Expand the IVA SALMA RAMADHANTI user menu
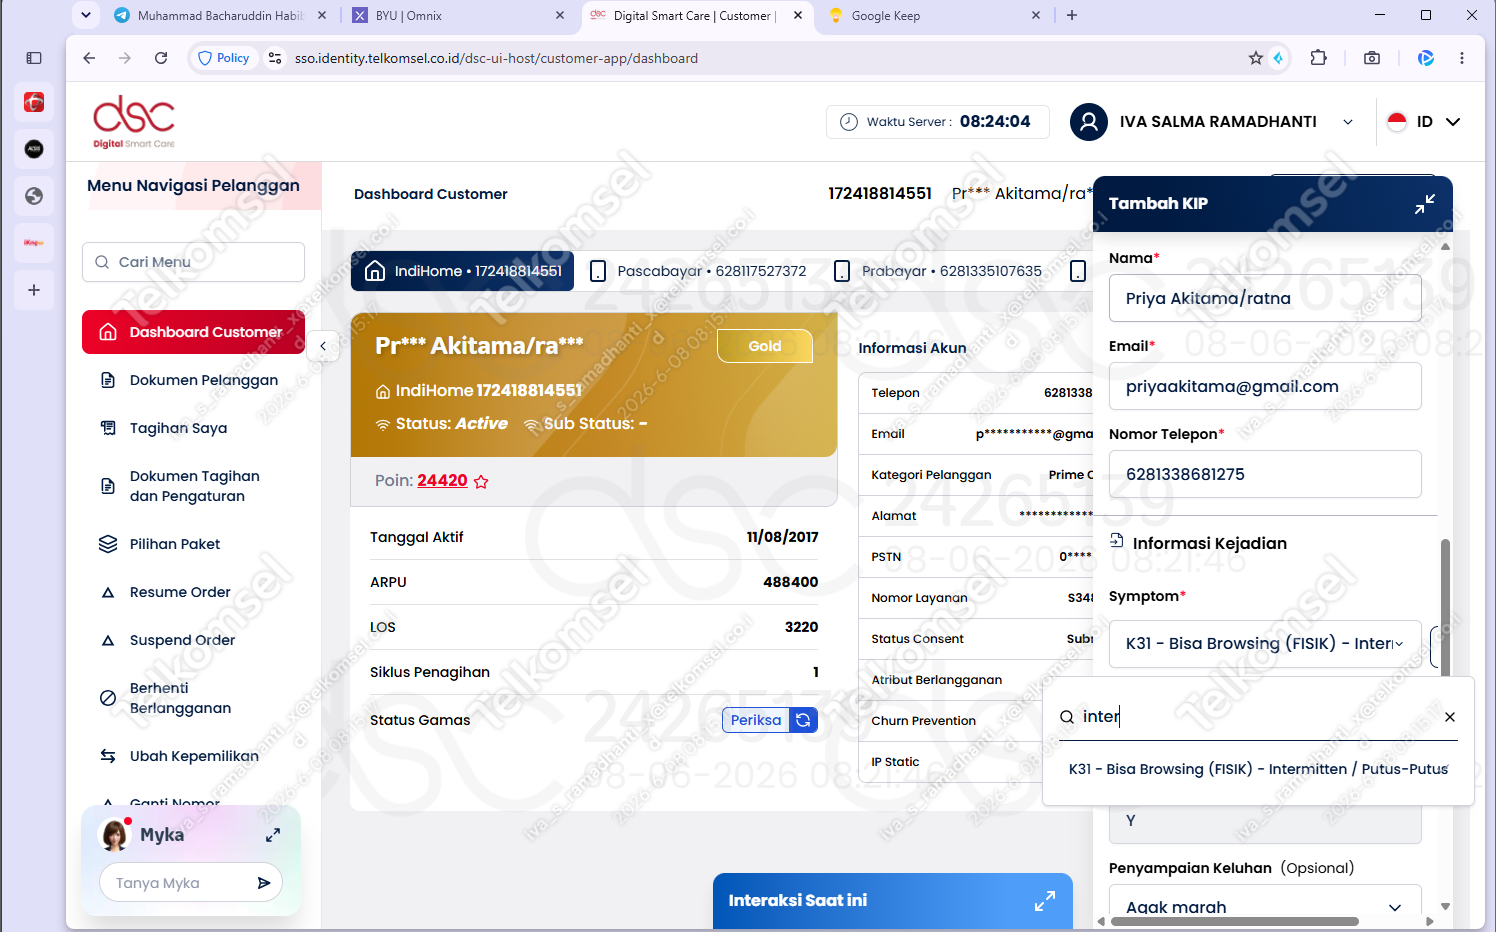Viewport: 1496px width, 932px height. pos(1348,122)
